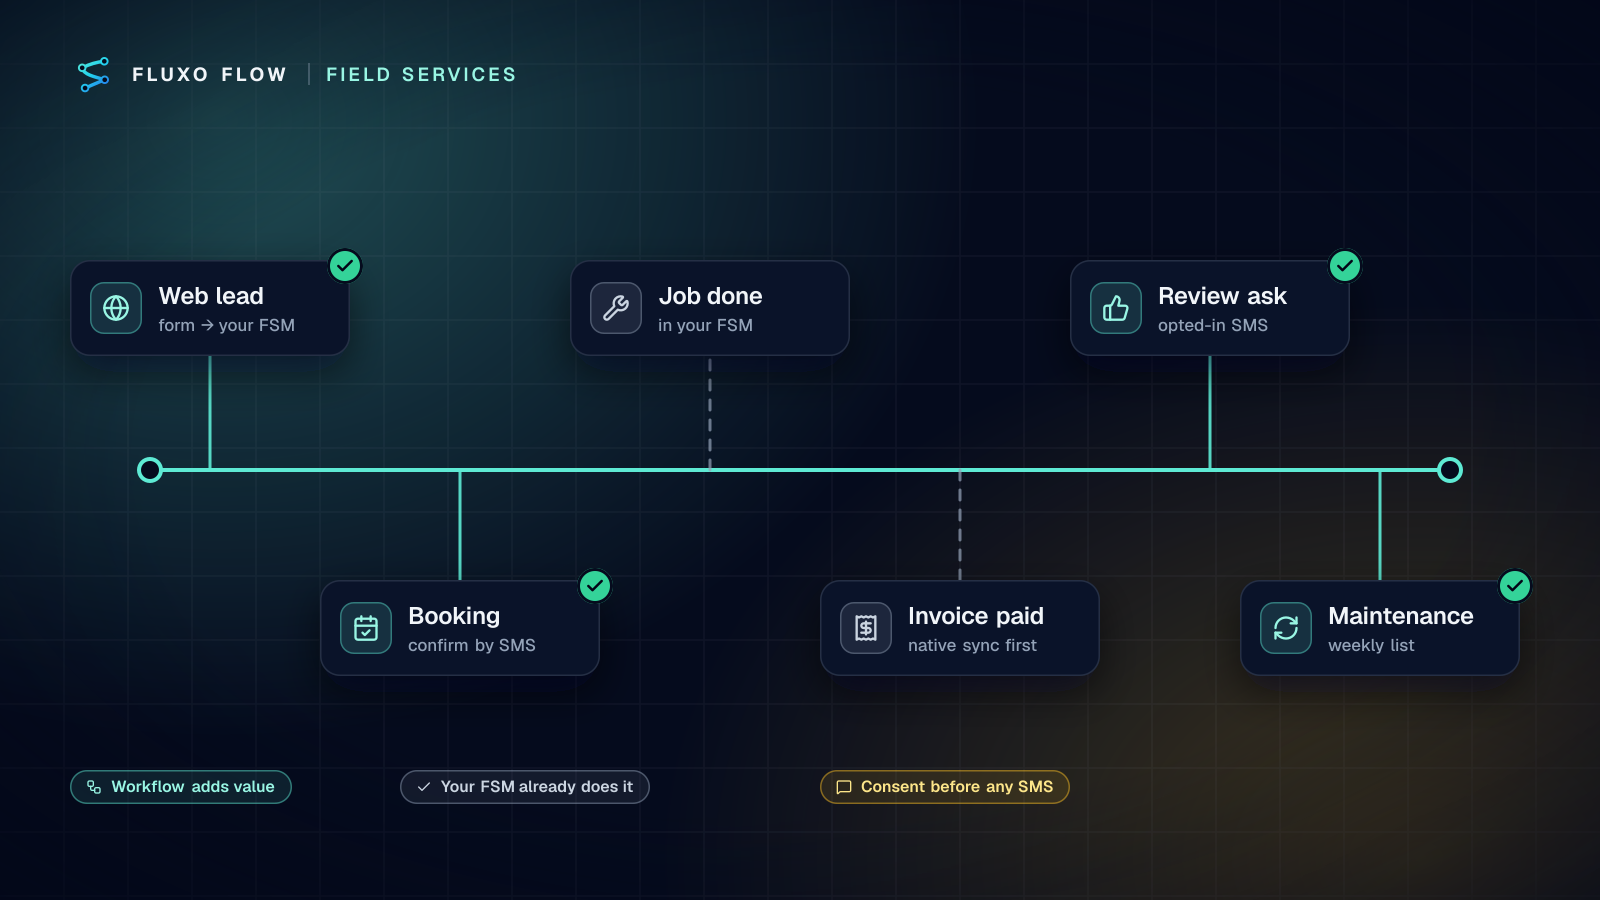The height and width of the screenshot is (900, 1600).
Task: Click the Web lead title
Action: coord(211,296)
